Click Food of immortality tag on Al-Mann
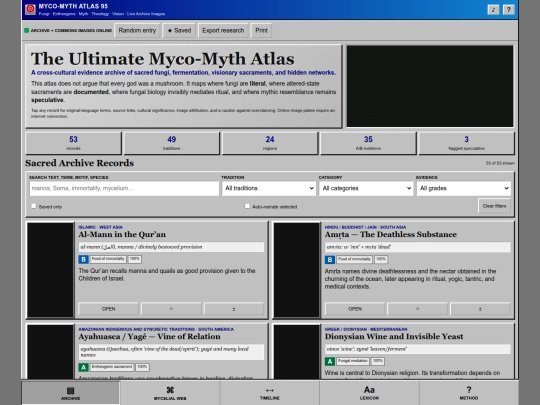 tap(108, 259)
